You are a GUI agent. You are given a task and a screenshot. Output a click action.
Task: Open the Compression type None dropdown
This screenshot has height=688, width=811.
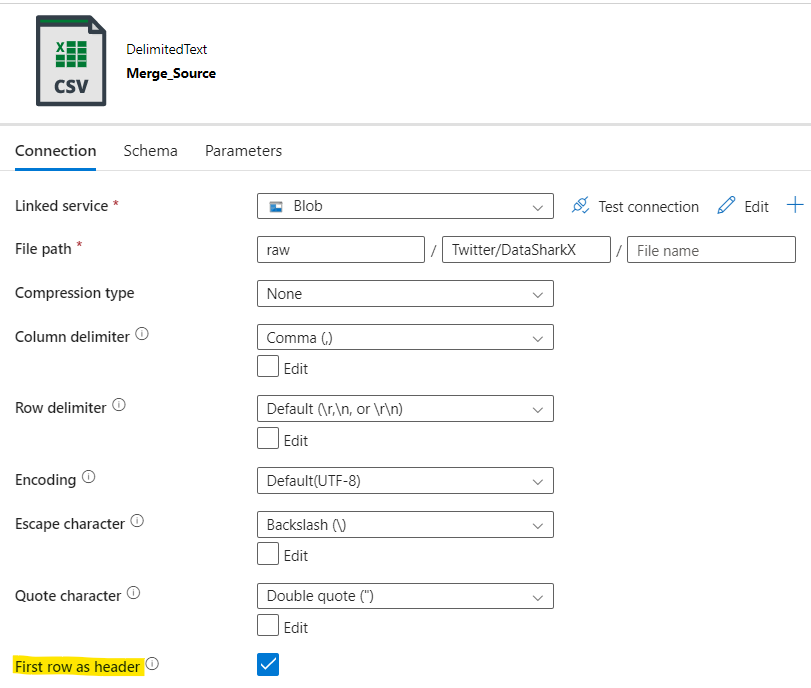(x=405, y=294)
